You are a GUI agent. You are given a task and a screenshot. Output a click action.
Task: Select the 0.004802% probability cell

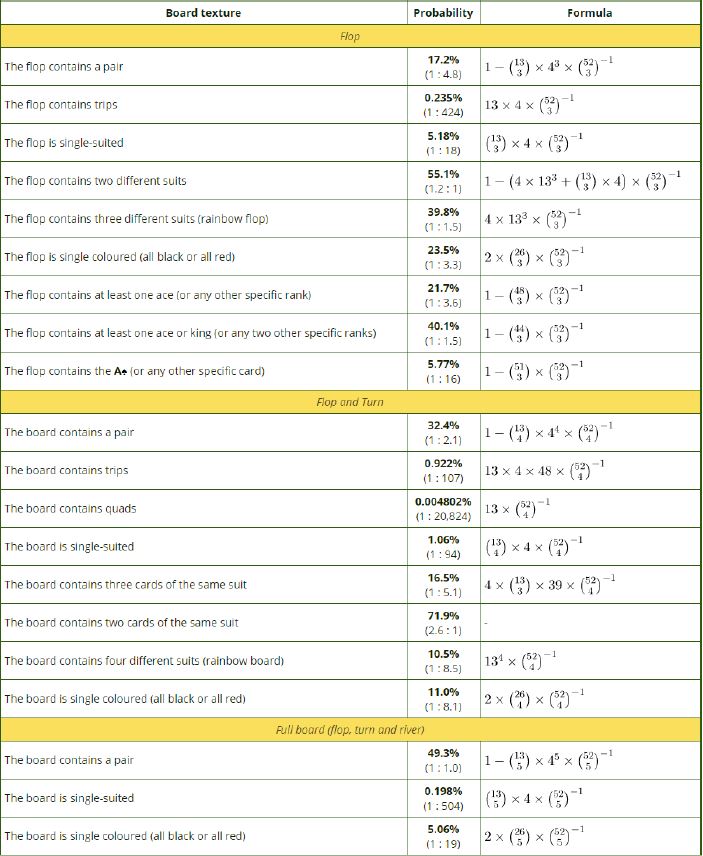click(443, 501)
